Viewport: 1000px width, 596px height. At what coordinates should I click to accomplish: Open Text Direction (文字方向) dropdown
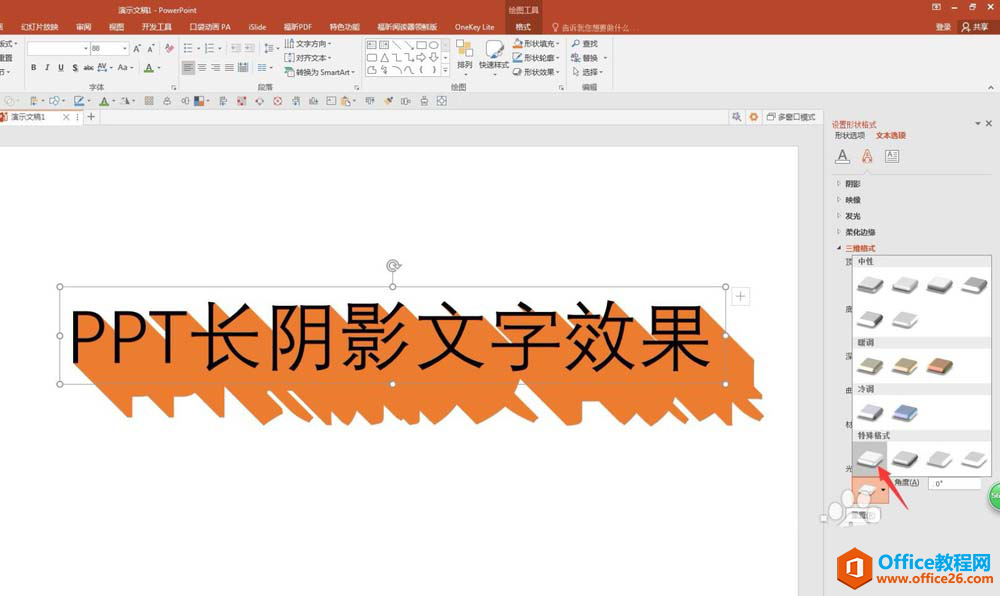[x=308, y=43]
